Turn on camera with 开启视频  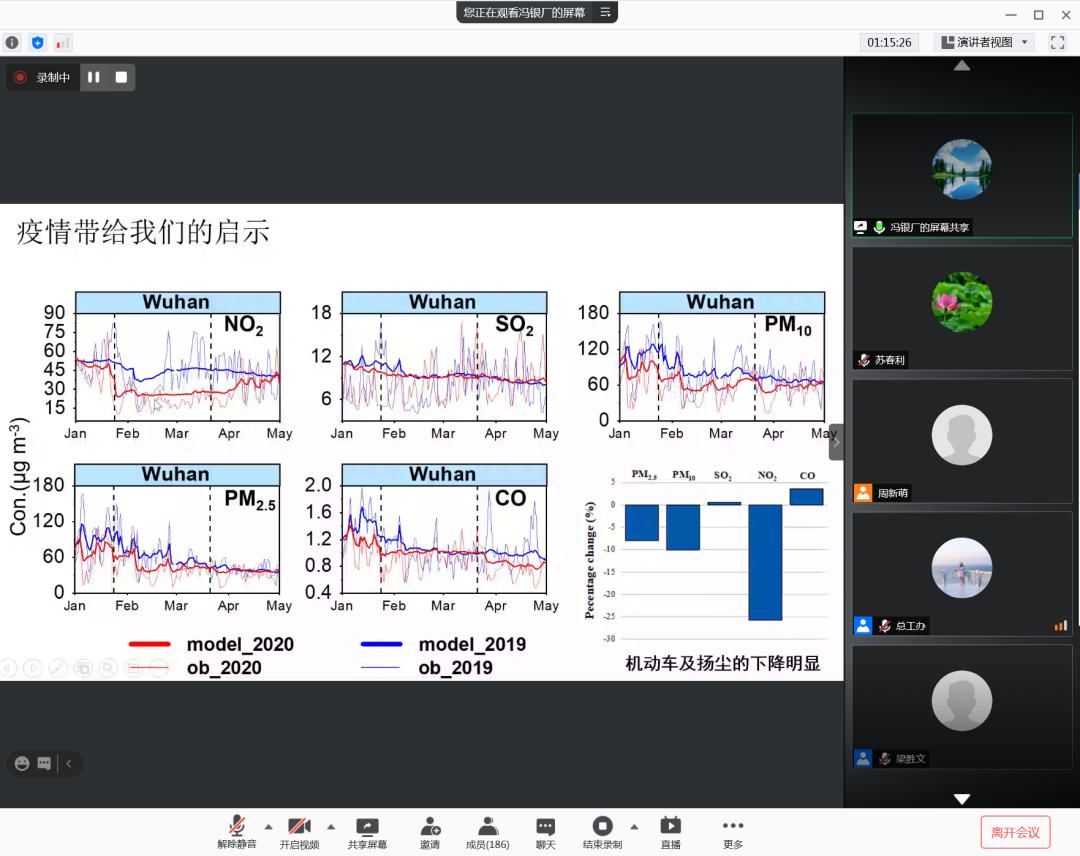pyautogui.click(x=299, y=832)
